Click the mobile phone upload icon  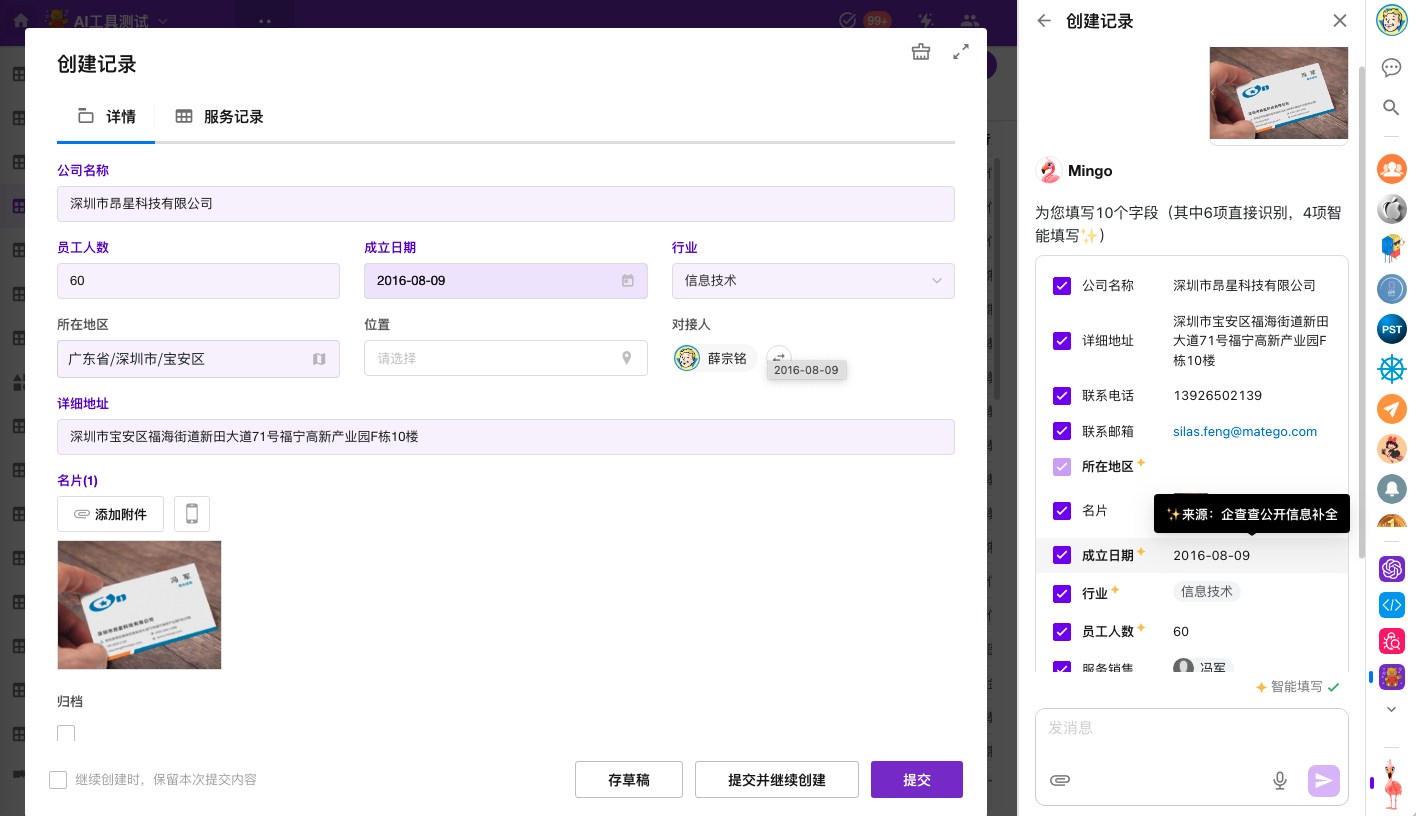point(192,514)
